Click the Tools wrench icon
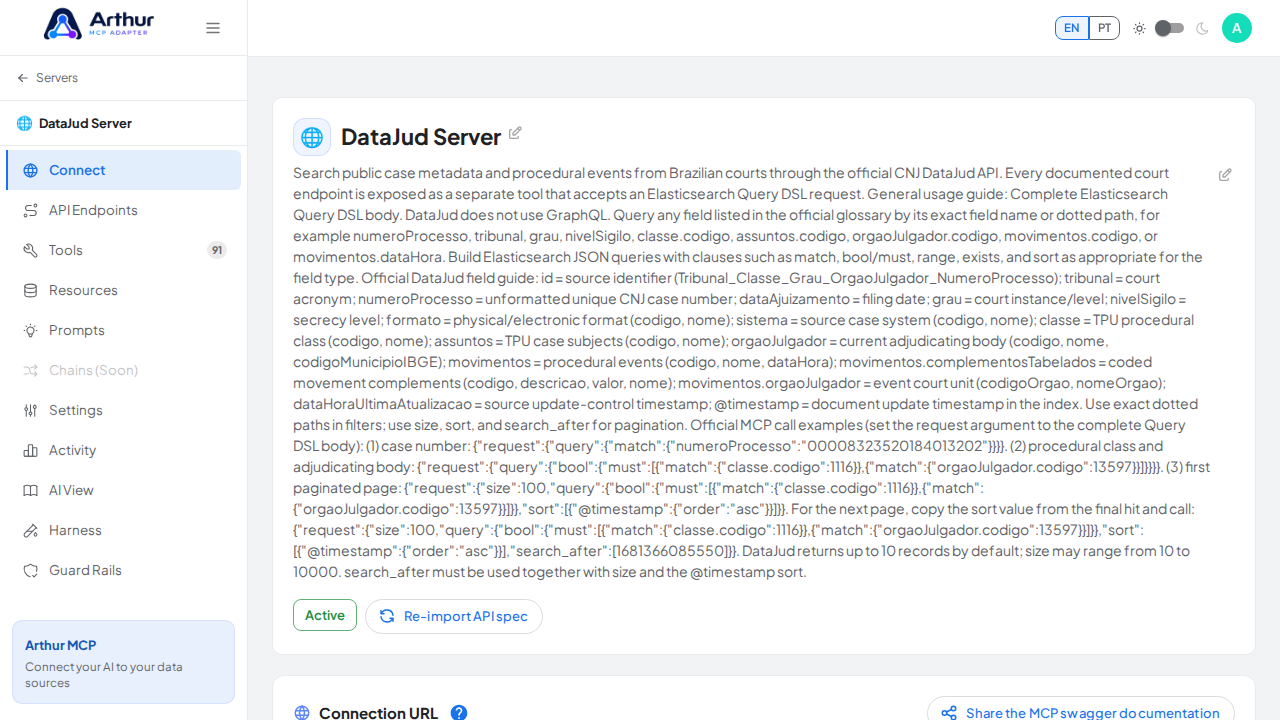 31,250
